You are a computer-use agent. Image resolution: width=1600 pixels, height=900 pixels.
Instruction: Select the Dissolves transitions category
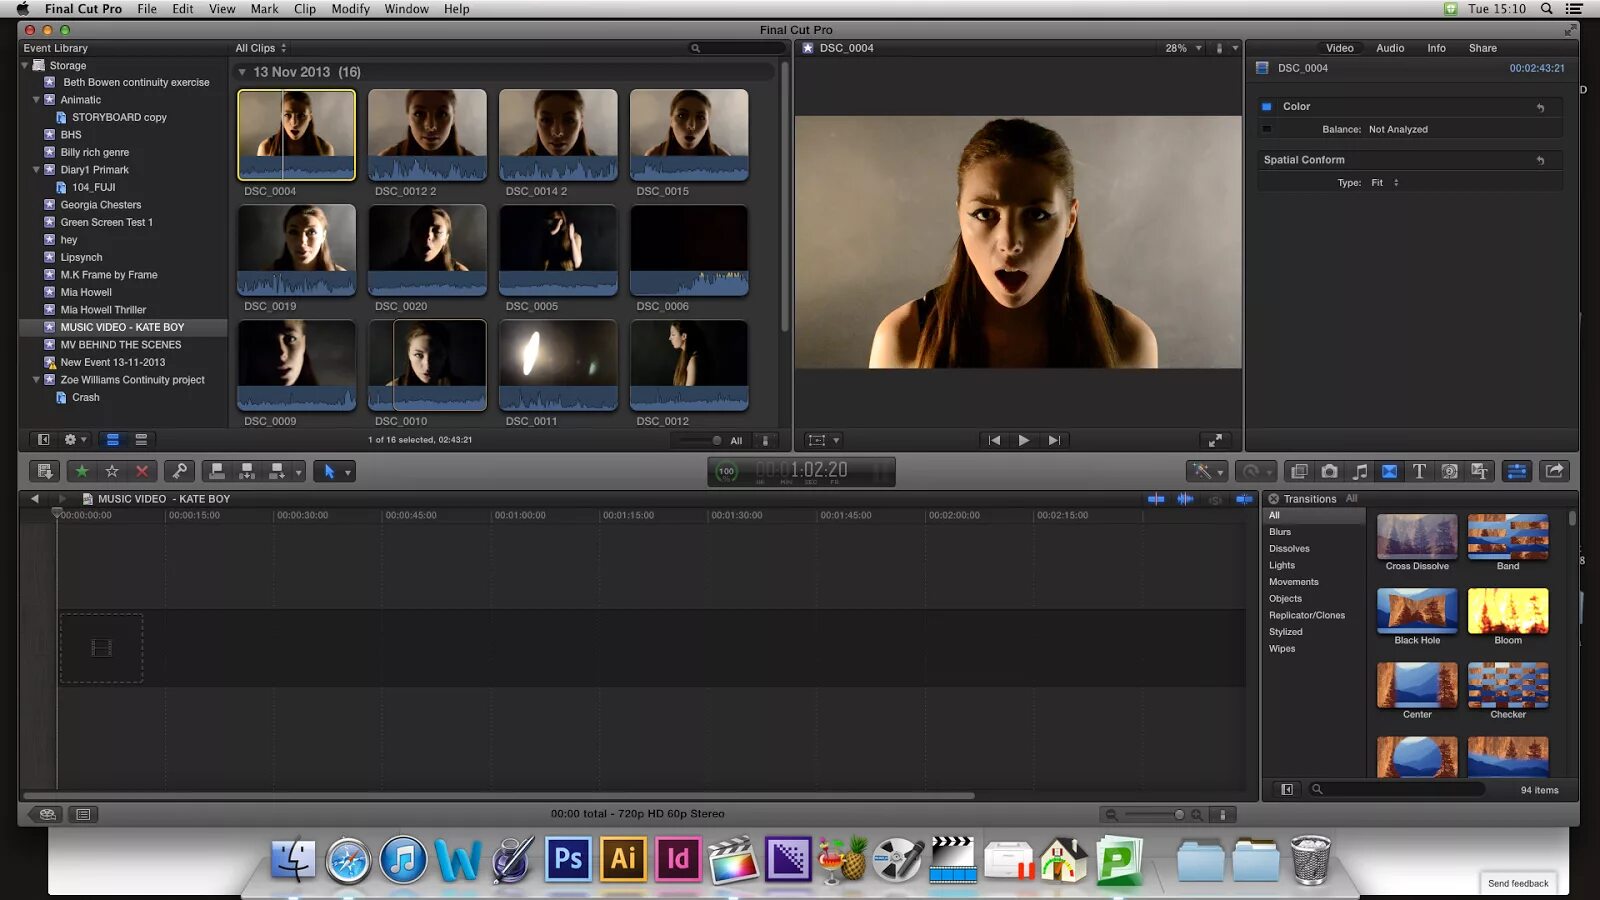click(1289, 549)
